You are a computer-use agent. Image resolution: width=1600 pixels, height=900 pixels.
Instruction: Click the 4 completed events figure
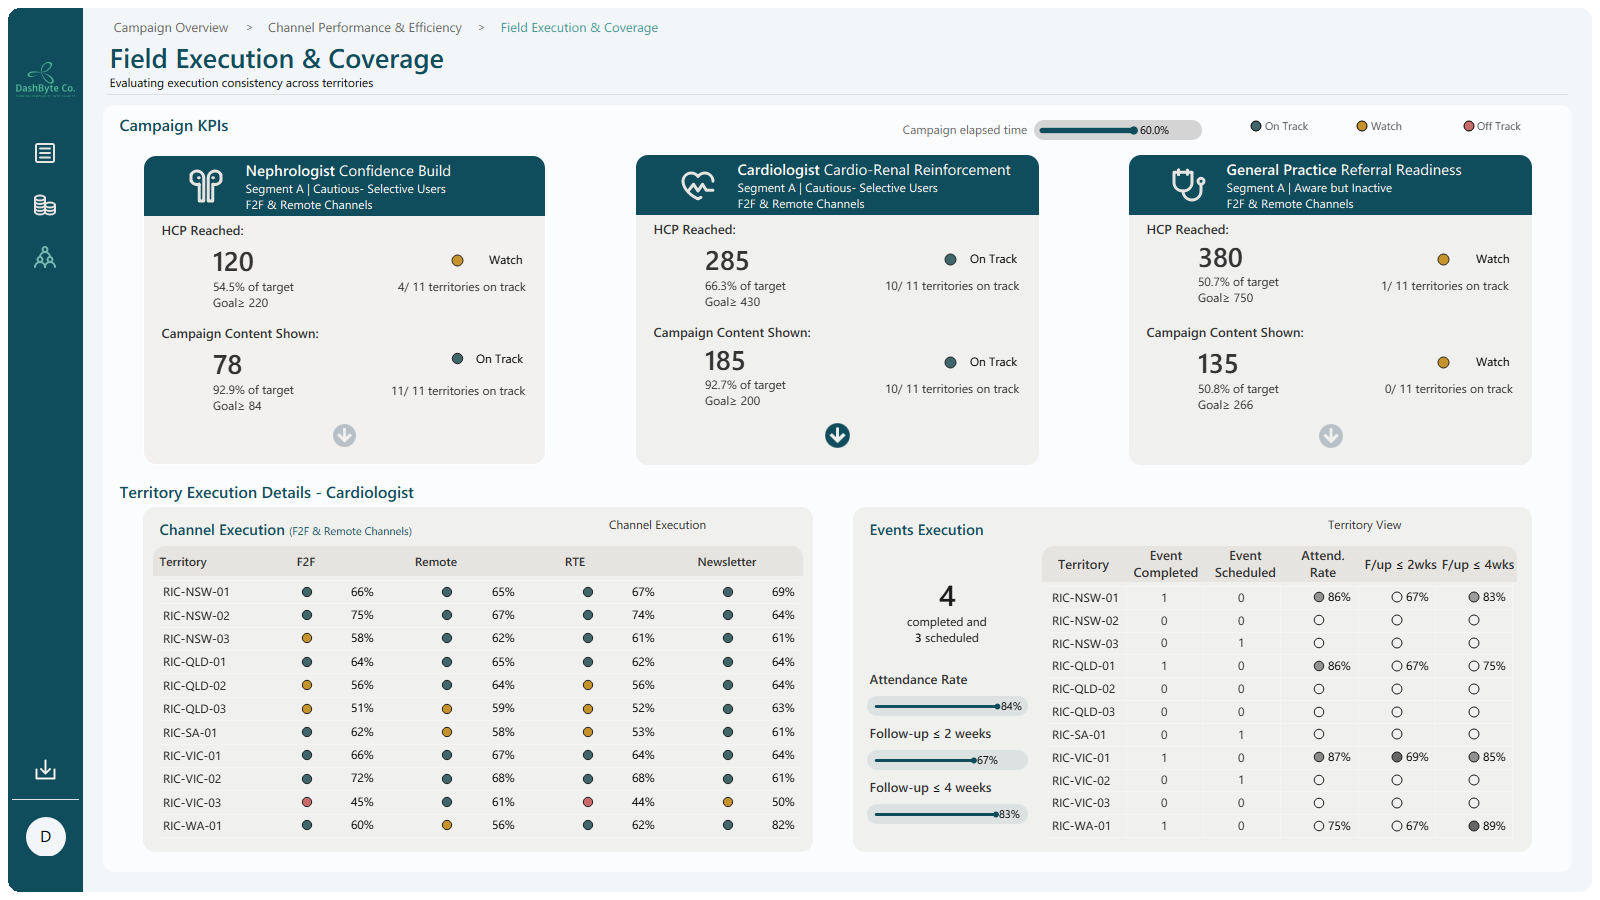tap(947, 596)
